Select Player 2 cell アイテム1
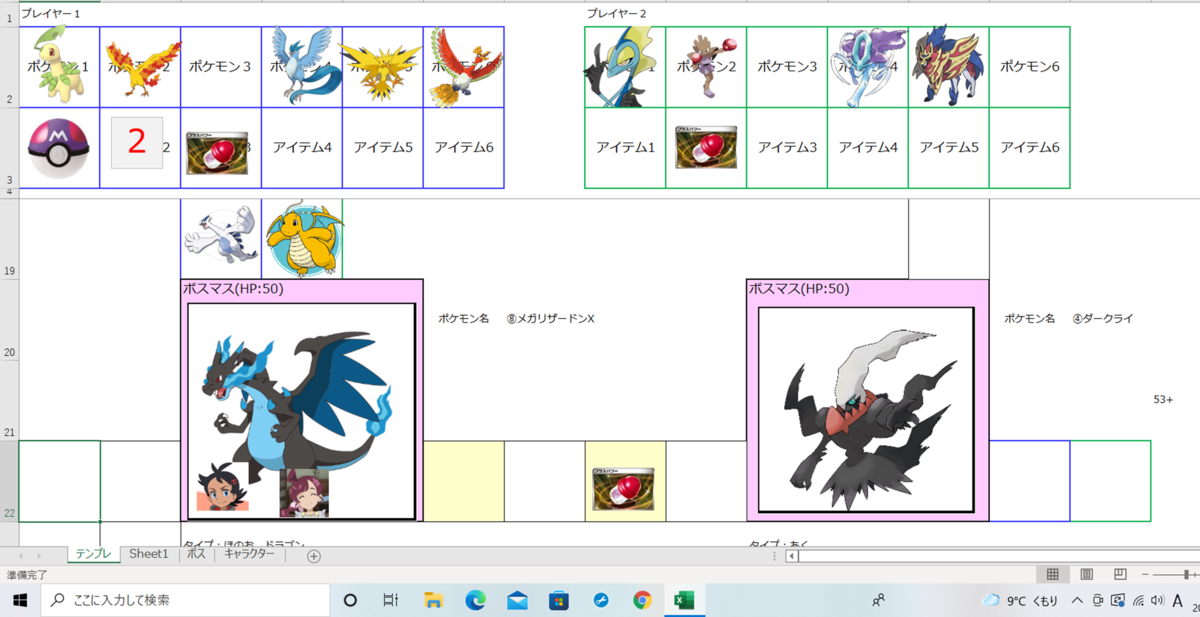The width and height of the screenshot is (1200, 617). point(625,148)
